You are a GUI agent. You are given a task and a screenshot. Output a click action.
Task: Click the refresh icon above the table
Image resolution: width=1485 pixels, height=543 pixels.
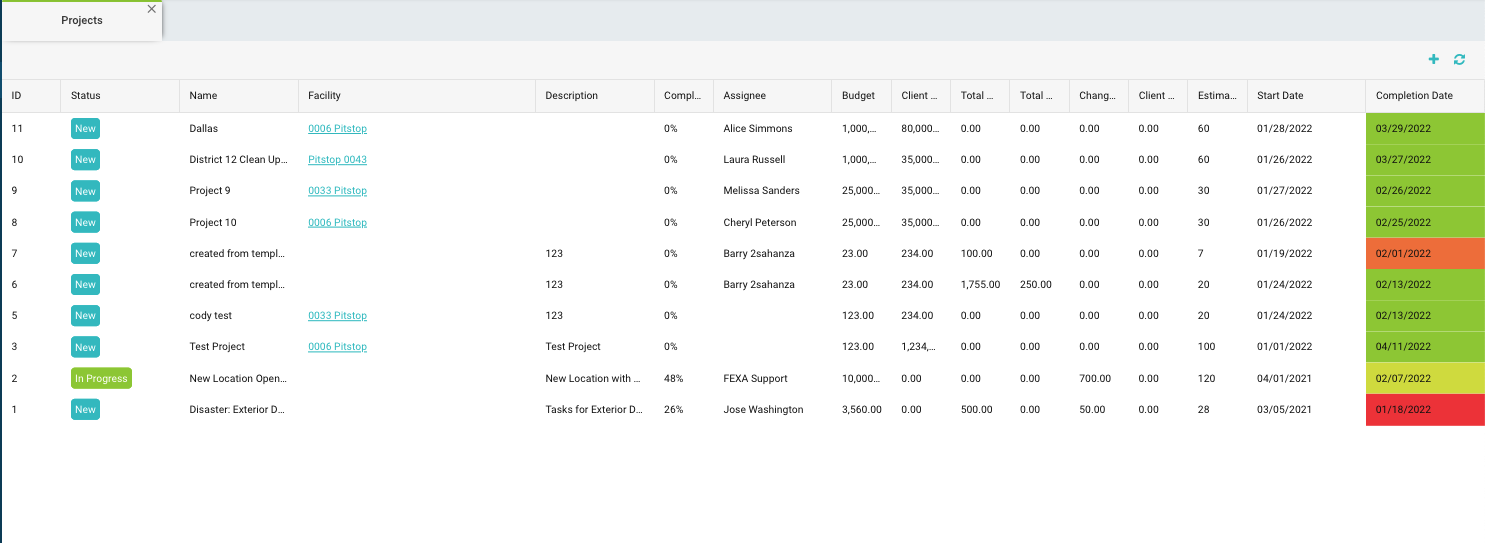tap(1459, 60)
